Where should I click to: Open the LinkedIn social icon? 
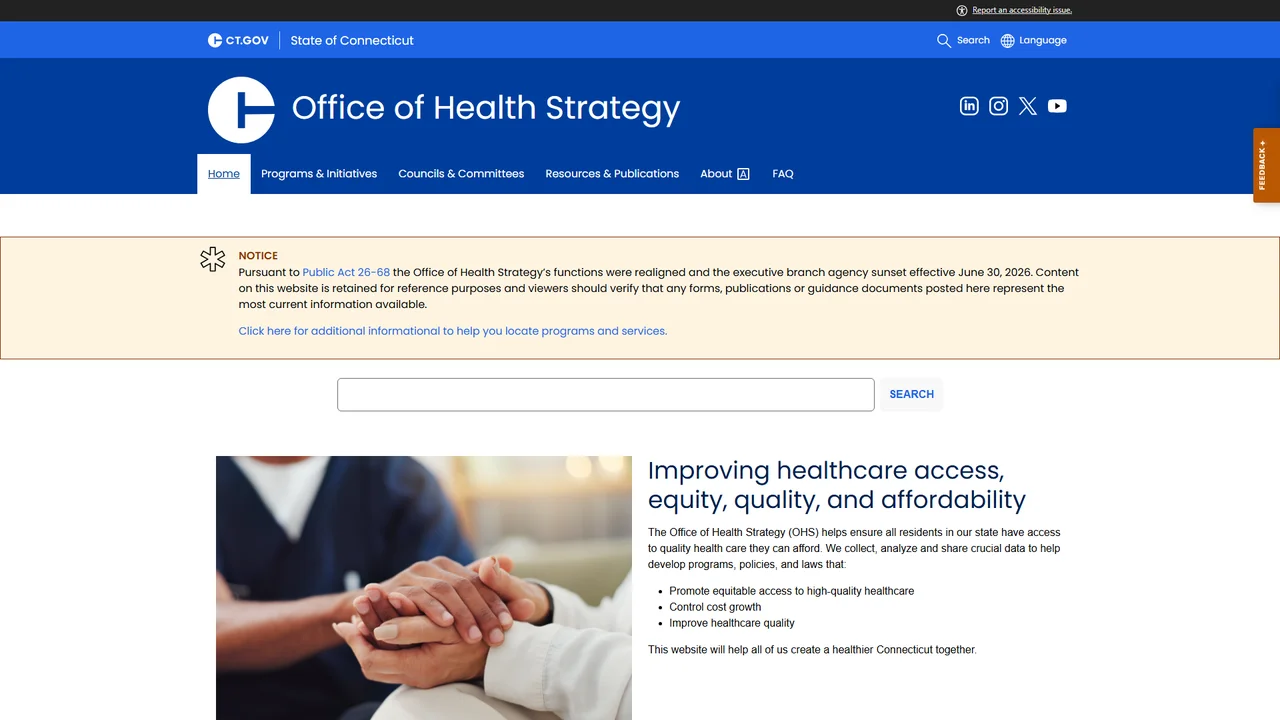pyautogui.click(x=969, y=106)
